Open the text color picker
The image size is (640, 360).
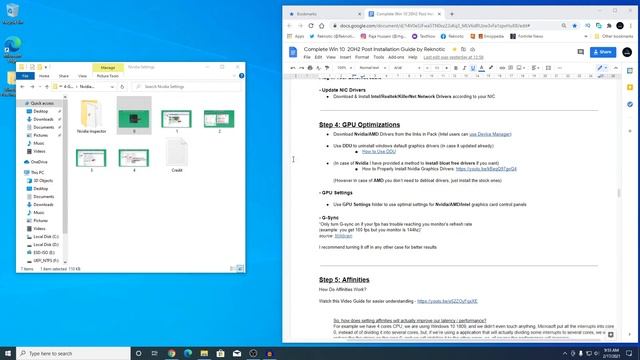(482, 68)
